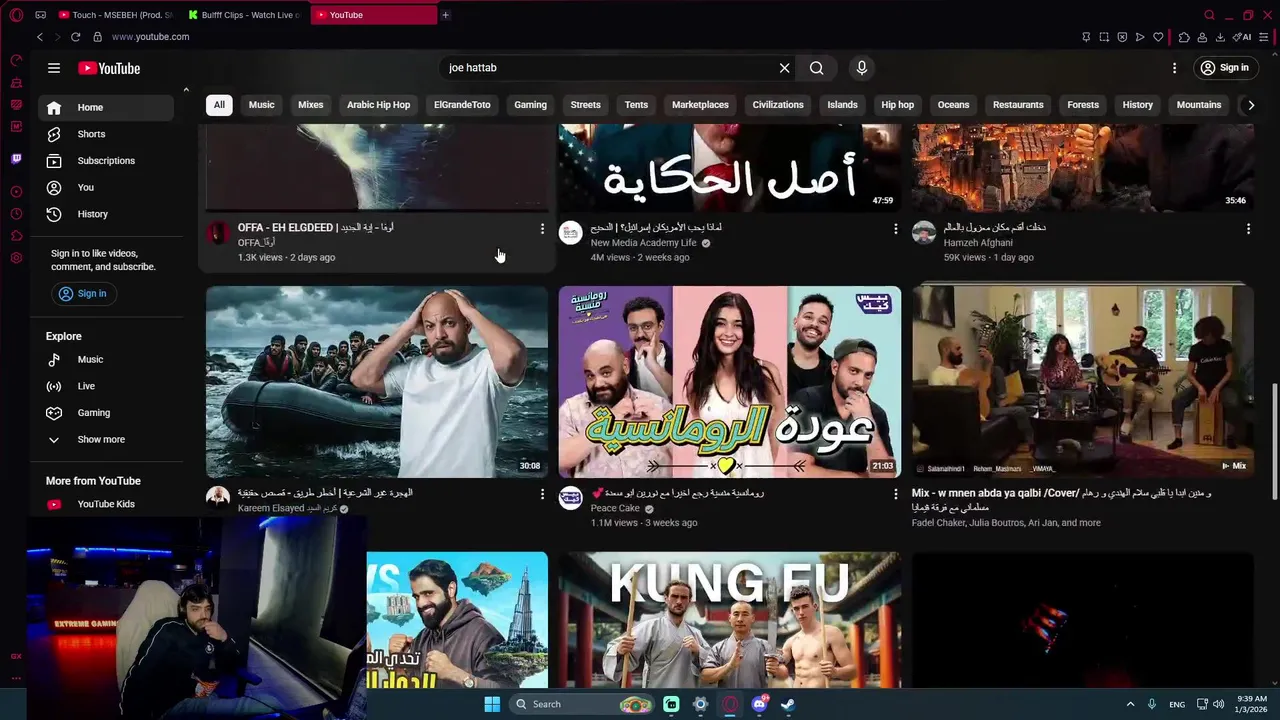Go back with the browser back arrow
This screenshot has height=720, width=1280.
point(40,37)
